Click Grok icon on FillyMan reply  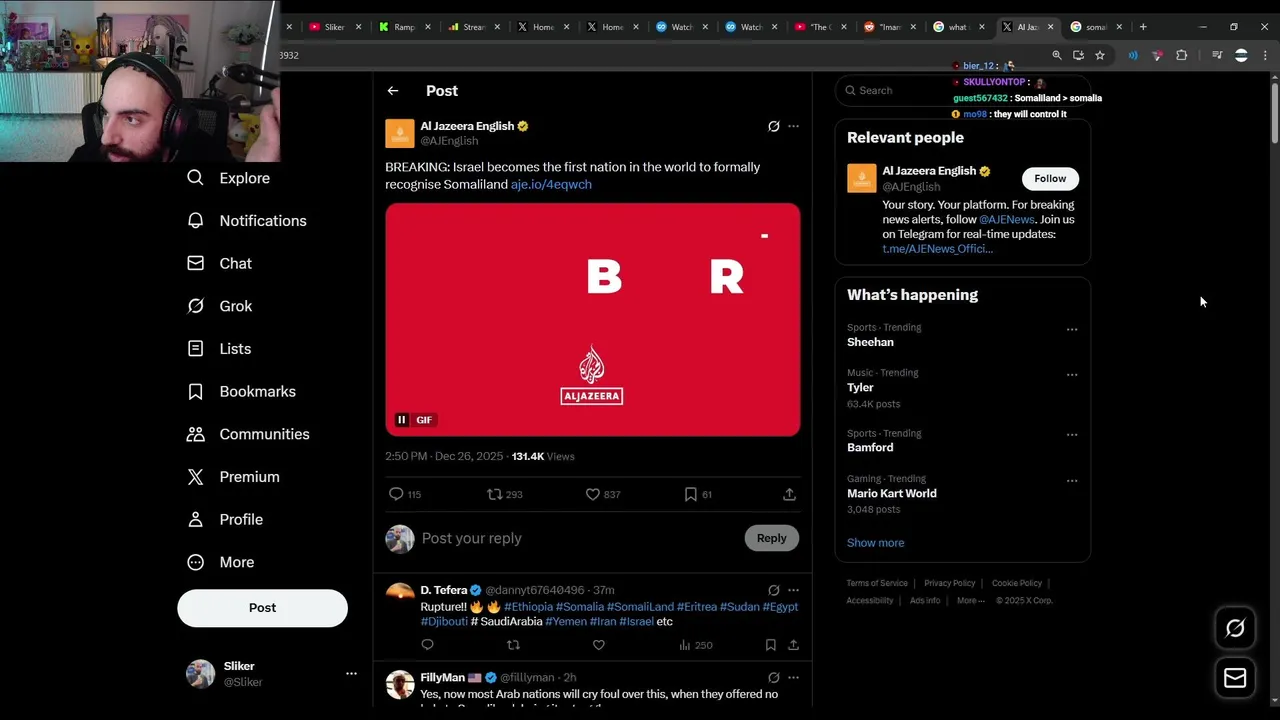point(773,677)
